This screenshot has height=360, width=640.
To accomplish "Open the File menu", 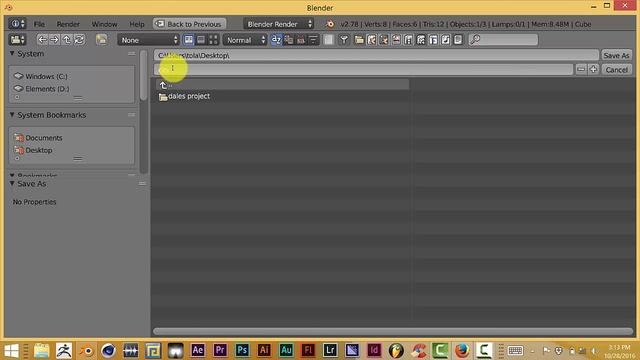I will [x=39, y=24].
